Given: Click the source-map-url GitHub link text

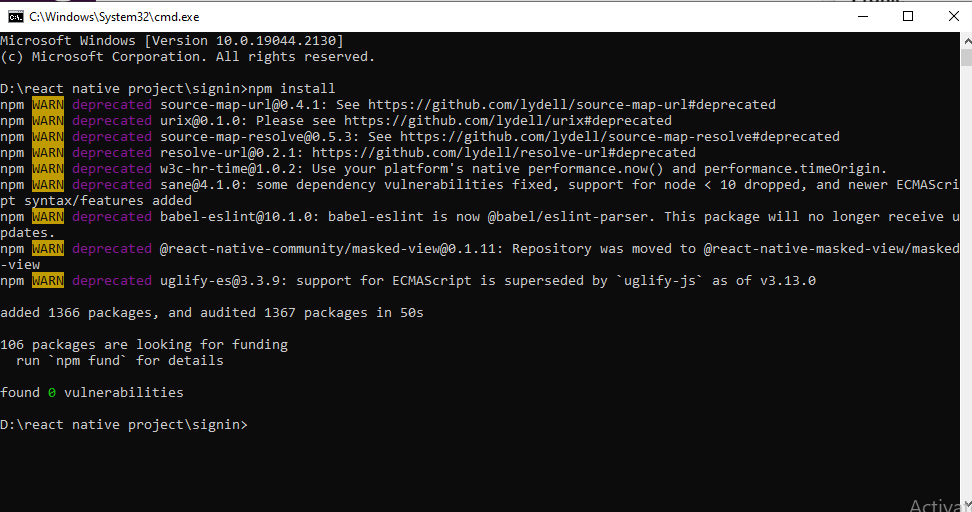Looking at the screenshot, I should (572, 104).
